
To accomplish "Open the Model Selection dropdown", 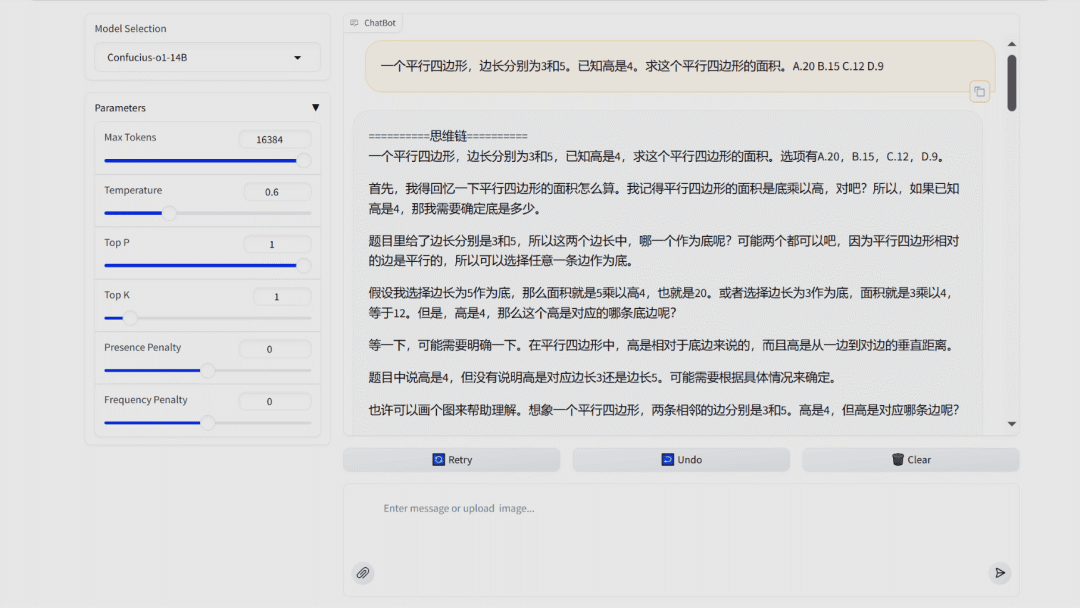I will [x=207, y=57].
